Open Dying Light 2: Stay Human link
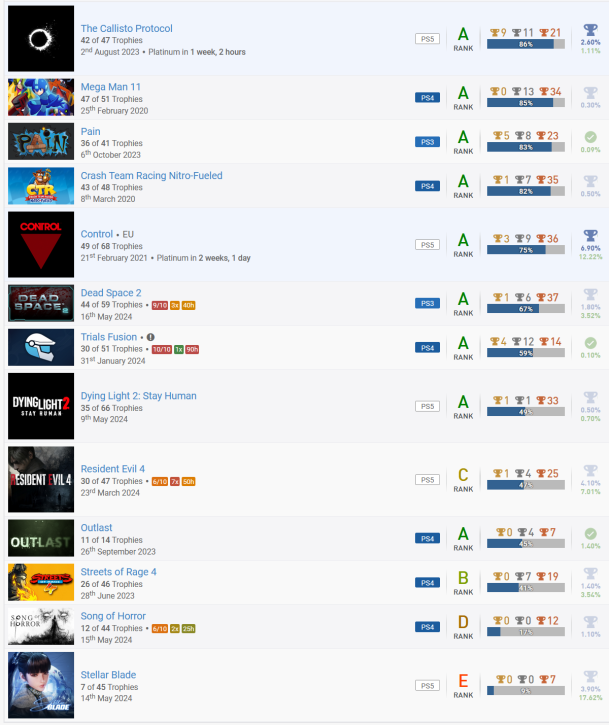 (138, 396)
